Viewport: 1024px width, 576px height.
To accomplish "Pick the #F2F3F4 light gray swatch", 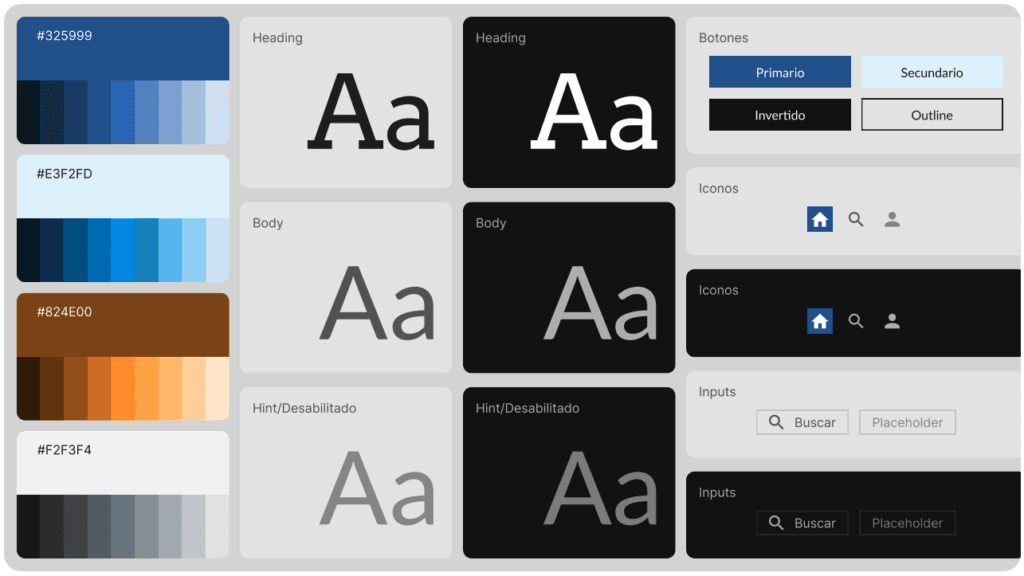I will coord(123,462).
